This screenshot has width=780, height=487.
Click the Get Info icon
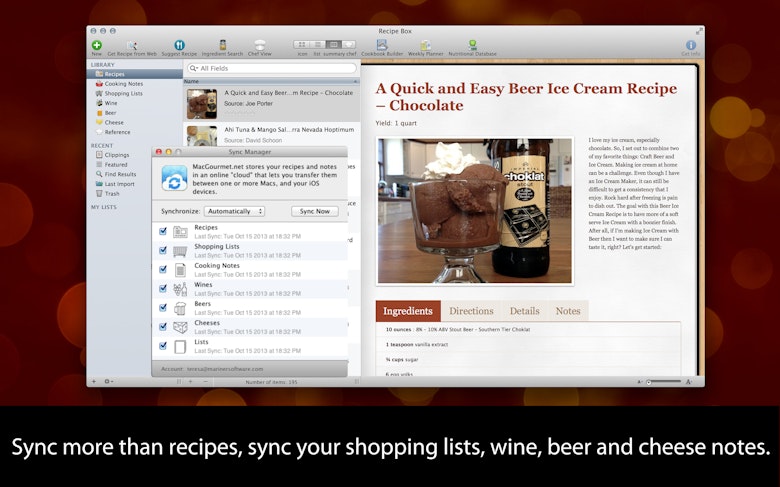click(x=690, y=46)
